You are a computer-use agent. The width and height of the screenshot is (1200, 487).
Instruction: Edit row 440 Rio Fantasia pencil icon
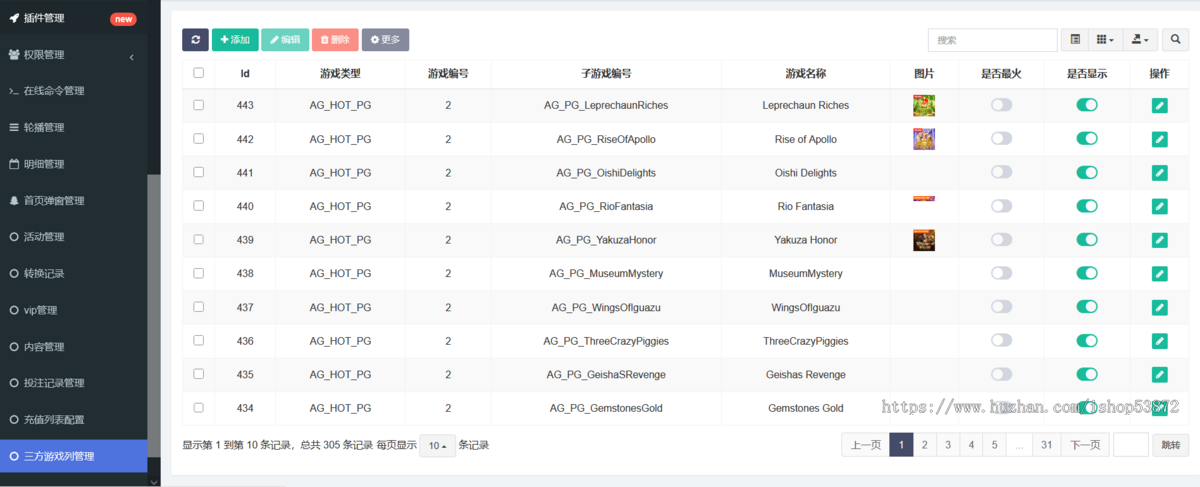pyautogui.click(x=1159, y=206)
